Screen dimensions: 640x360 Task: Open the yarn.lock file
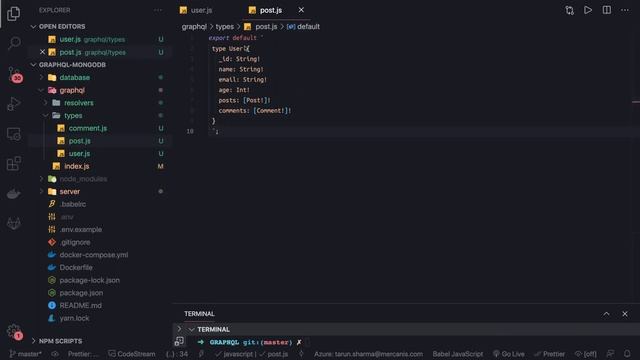point(74,318)
